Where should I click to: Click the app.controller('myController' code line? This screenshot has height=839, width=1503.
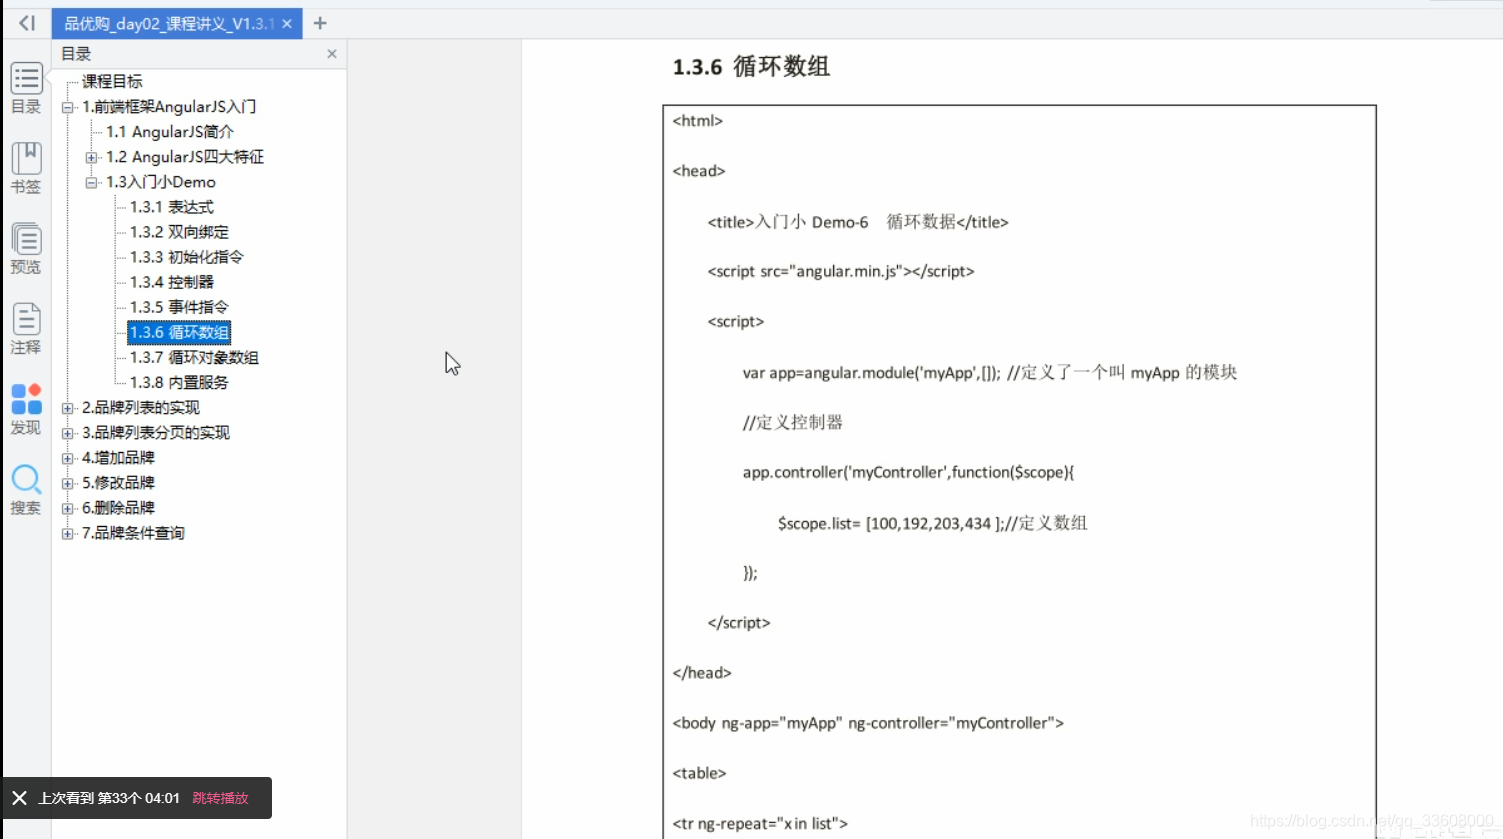[908, 473]
